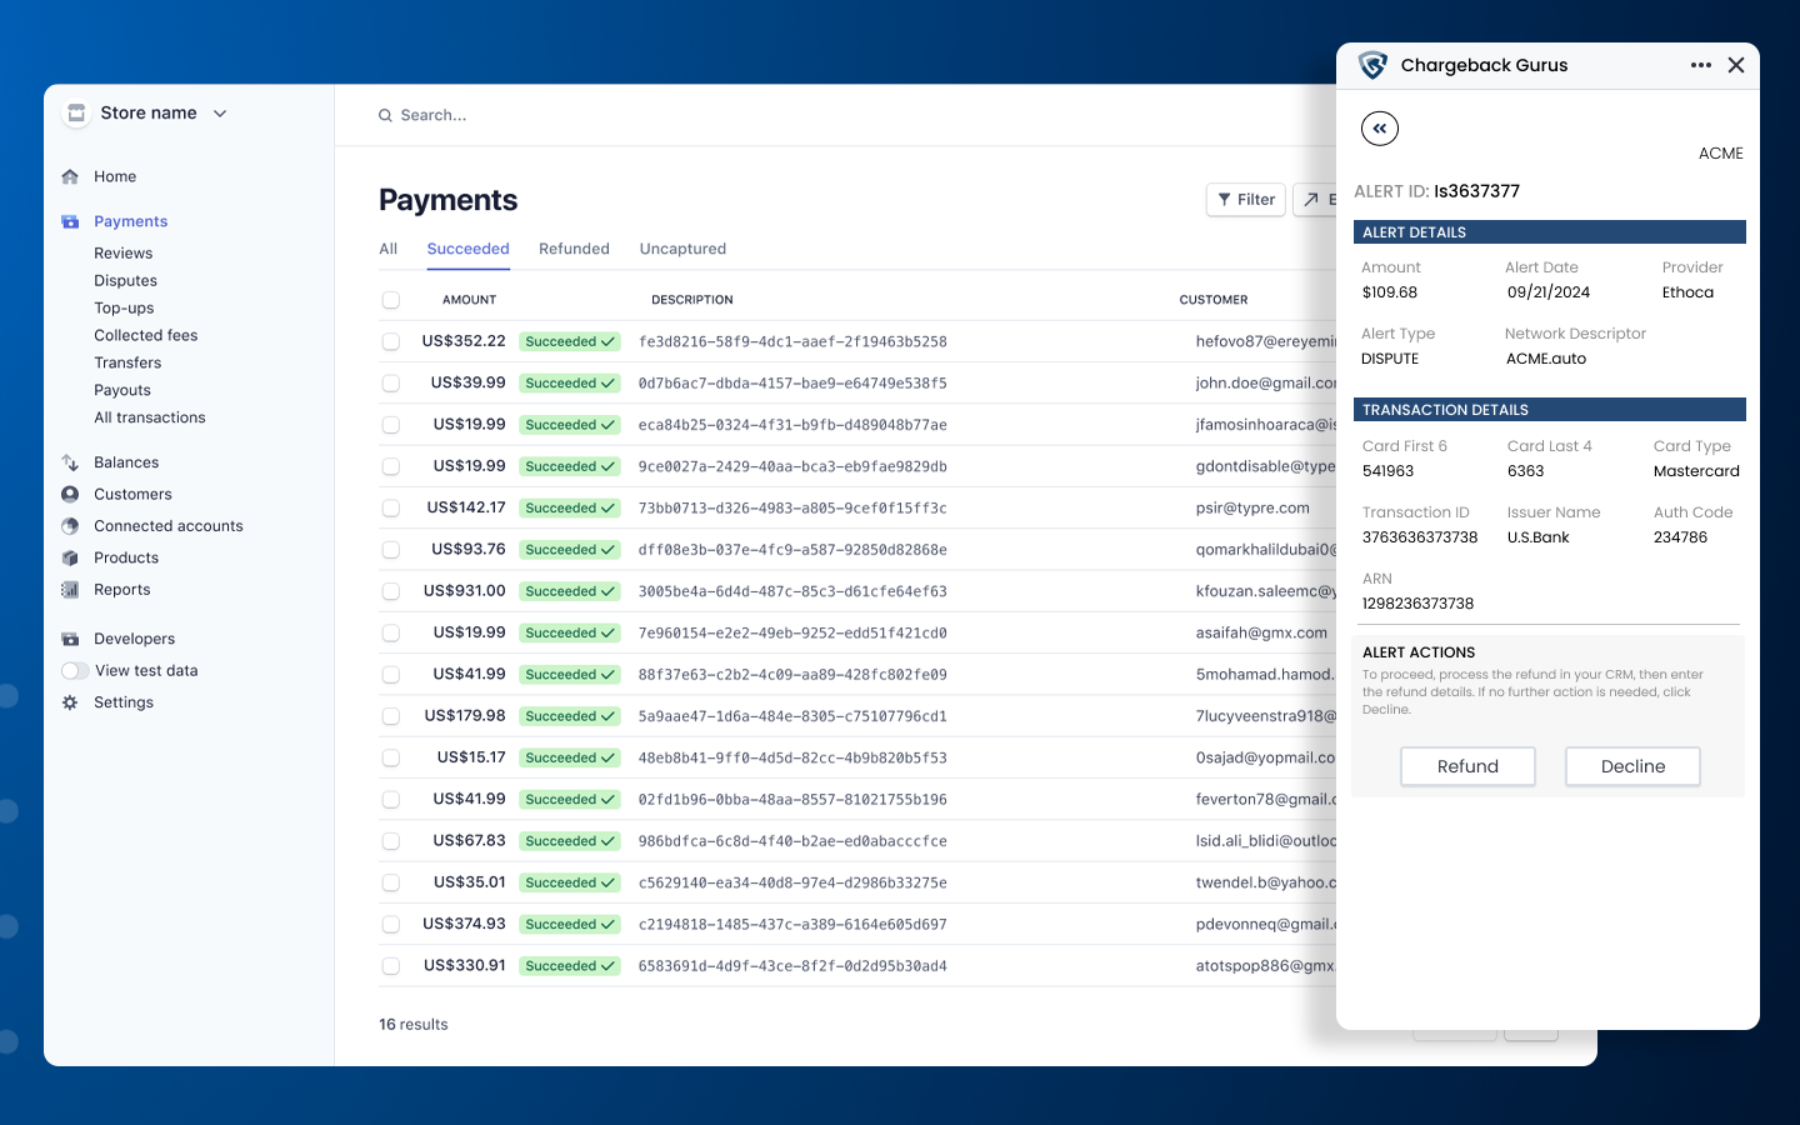Viewport: 1800px width, 1125px height.
Task: Click the Connected accounts pie icon
Action: (70, 526)
